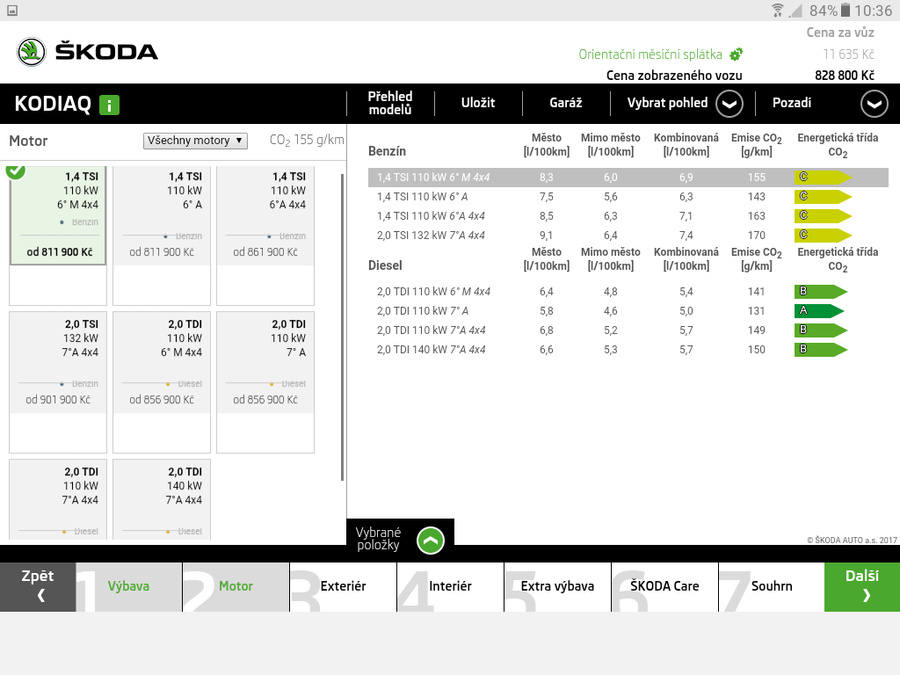Click the 828 800 Kč vehicle price
Screen dimensions: 900x675
point(844,76)
